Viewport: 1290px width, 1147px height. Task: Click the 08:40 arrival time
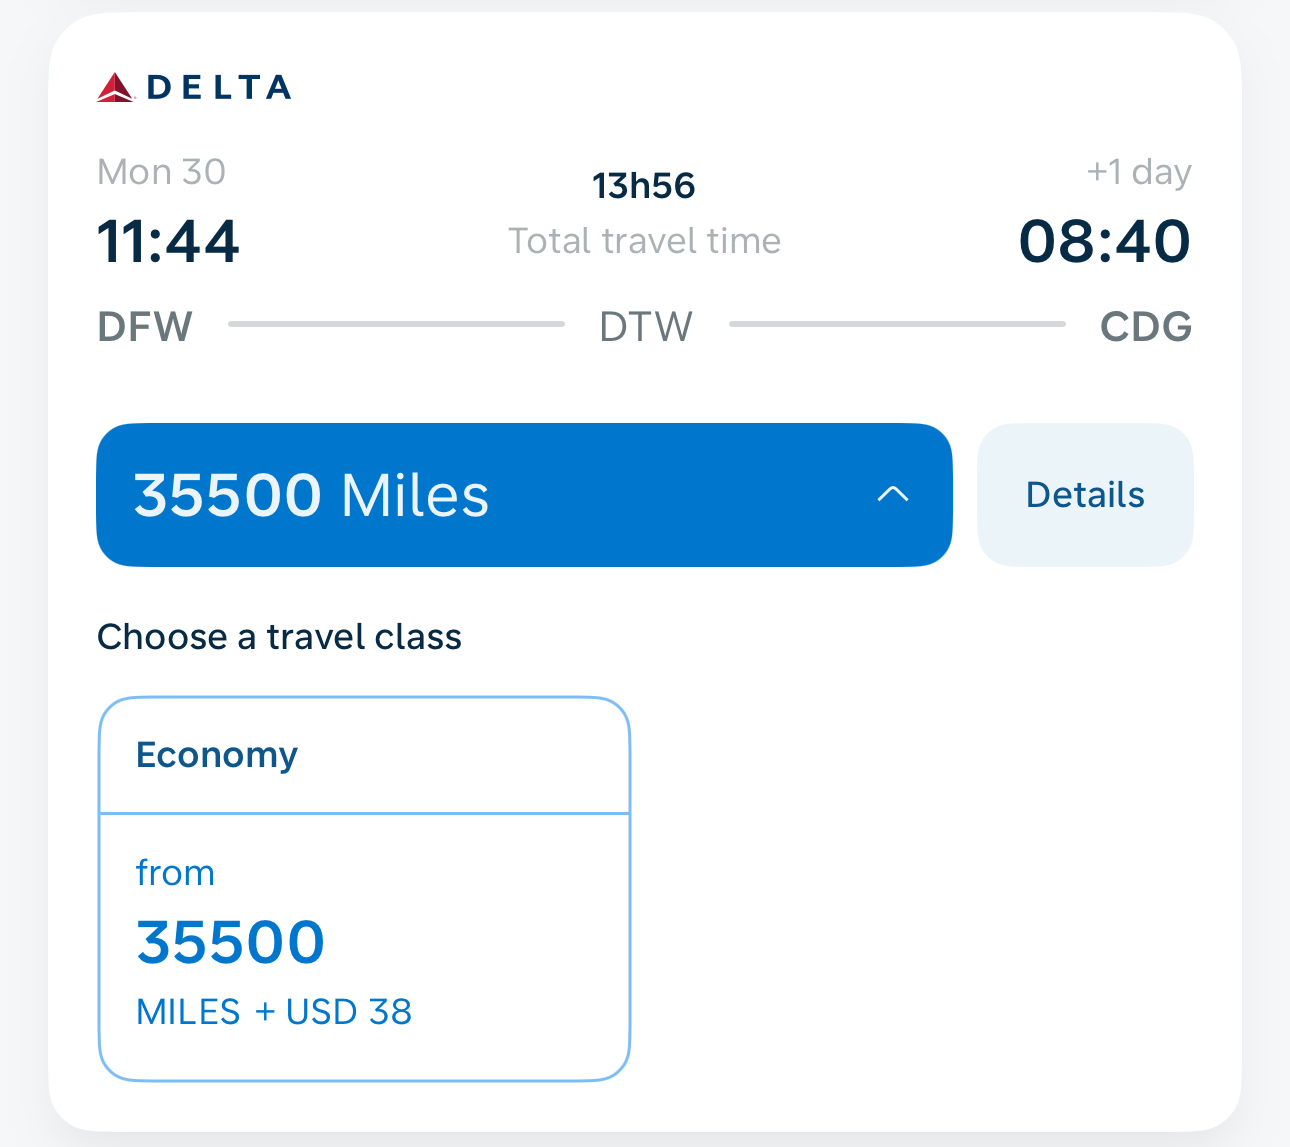coord(1105,242)
